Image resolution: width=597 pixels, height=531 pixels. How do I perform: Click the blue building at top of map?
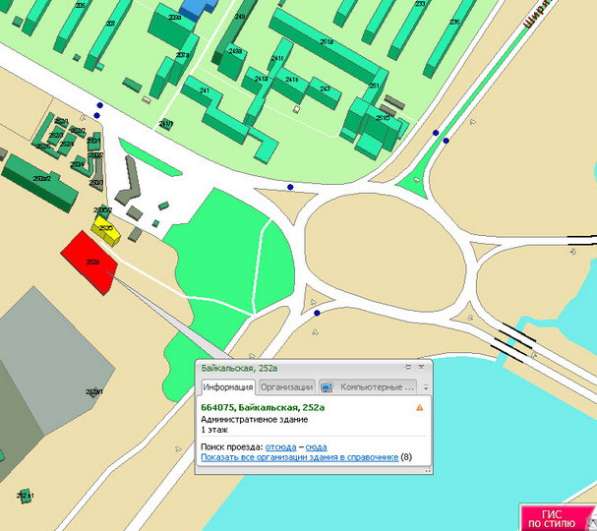point(198,8)
